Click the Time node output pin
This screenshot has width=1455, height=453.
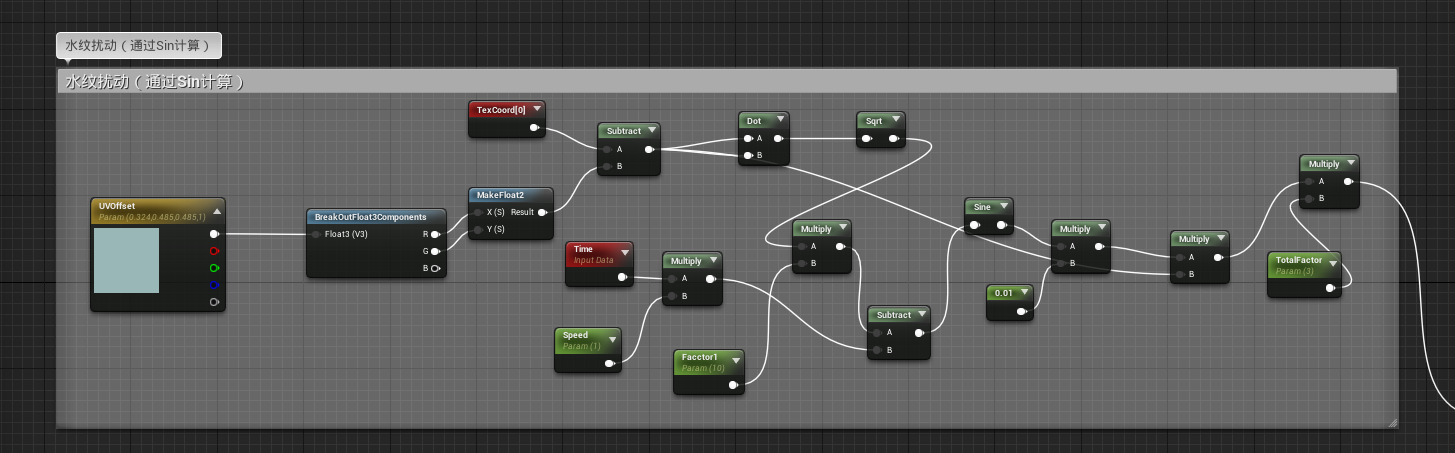coord(622,277)
